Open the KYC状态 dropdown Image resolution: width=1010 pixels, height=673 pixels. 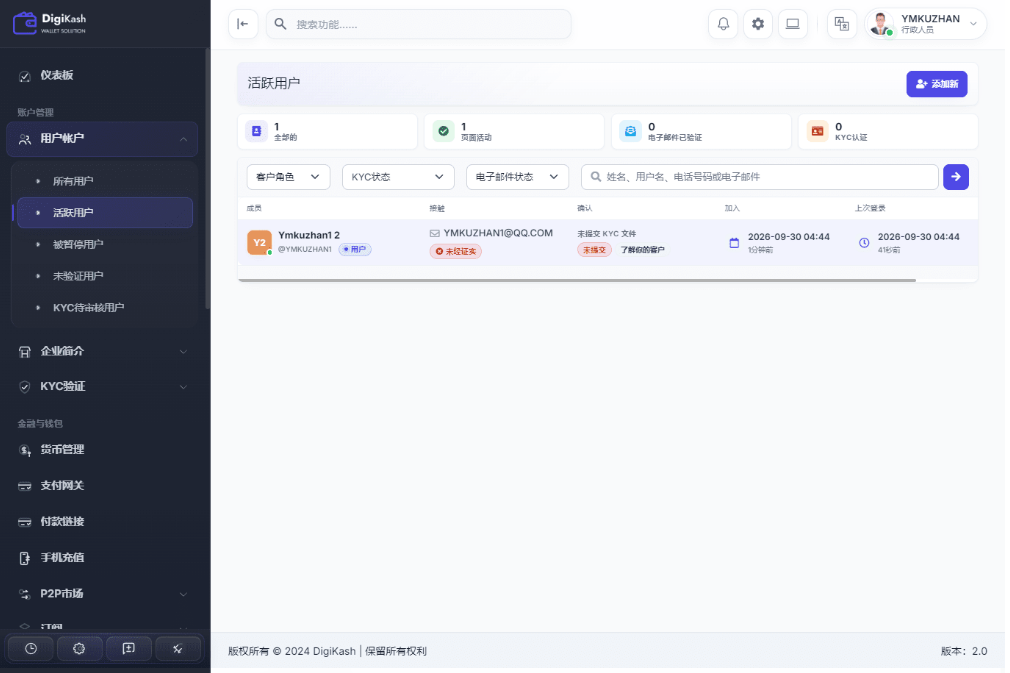pyautogui.click(x=398, y=176)
